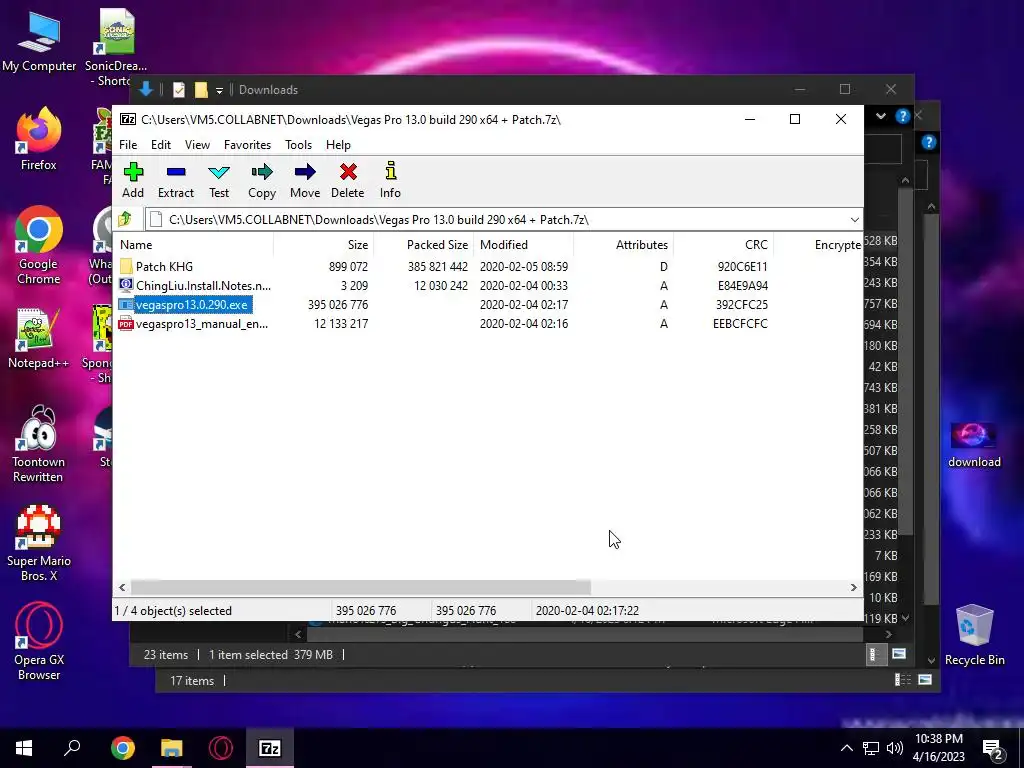Screen dimensions: 1024x768
Task: Open the 7-Zip File menu
Action: point(128,144)
